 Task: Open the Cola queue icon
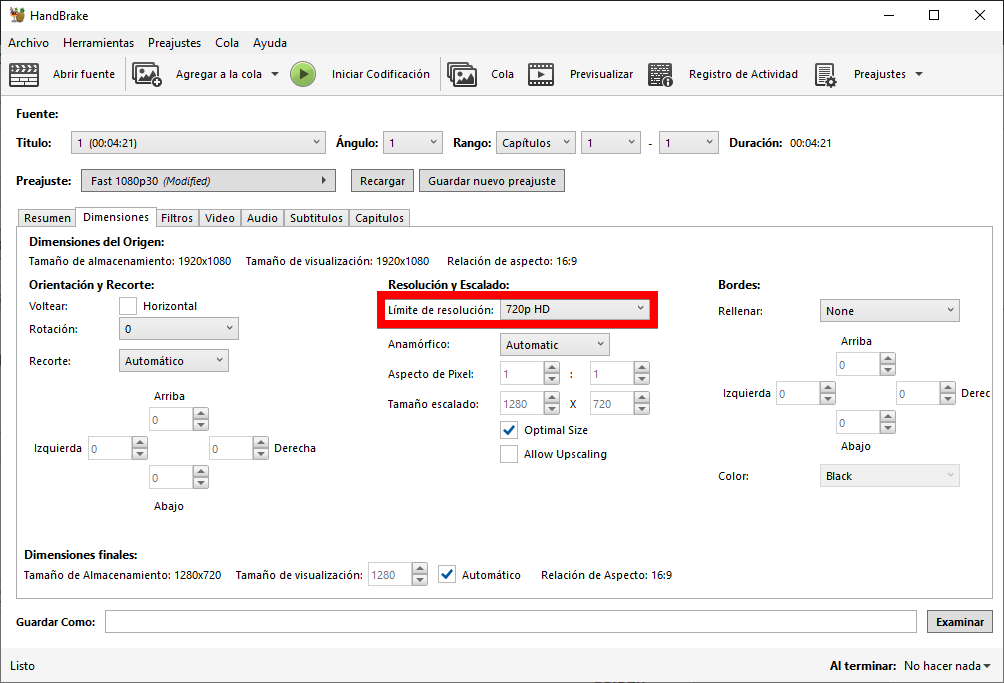[462, 74]
